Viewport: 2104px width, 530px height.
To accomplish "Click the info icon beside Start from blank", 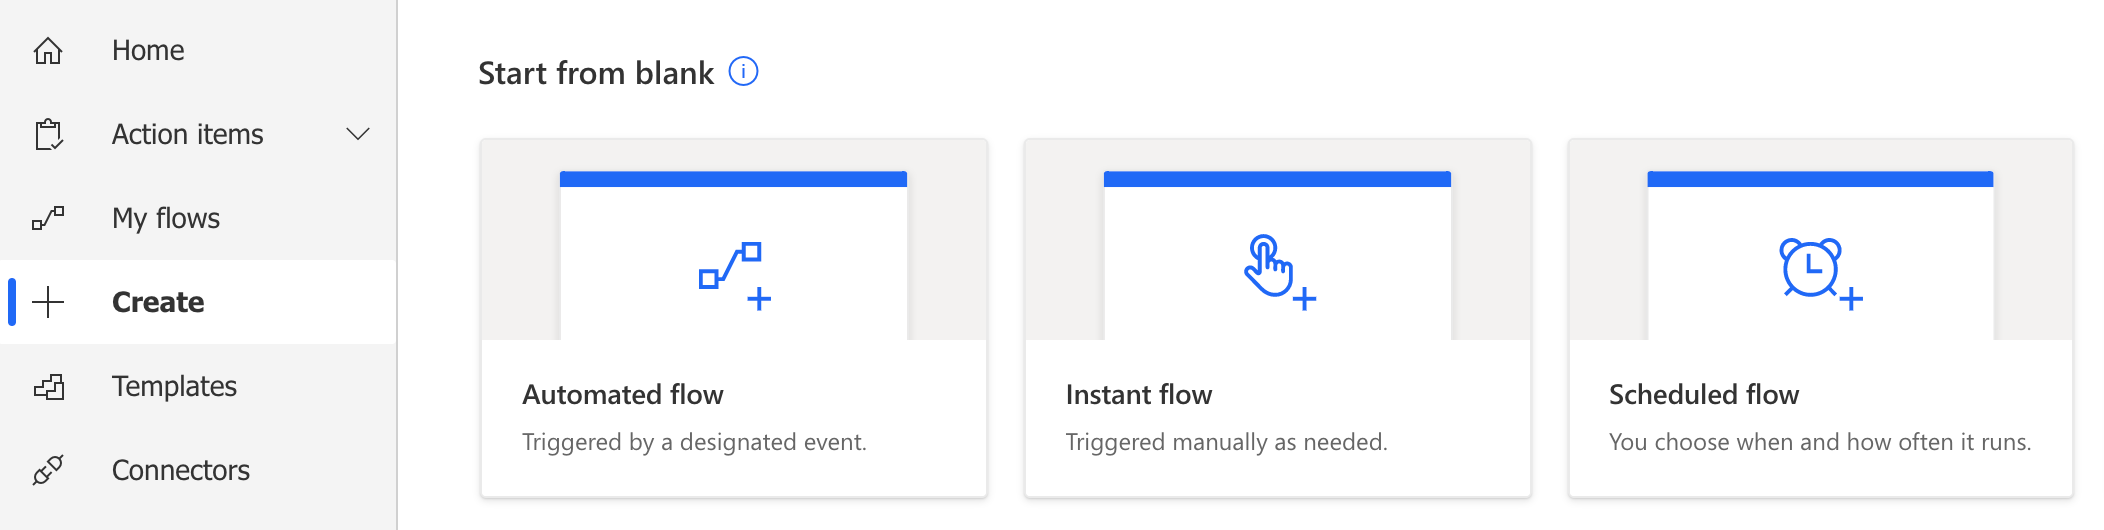I will click(x=743, y=72).
